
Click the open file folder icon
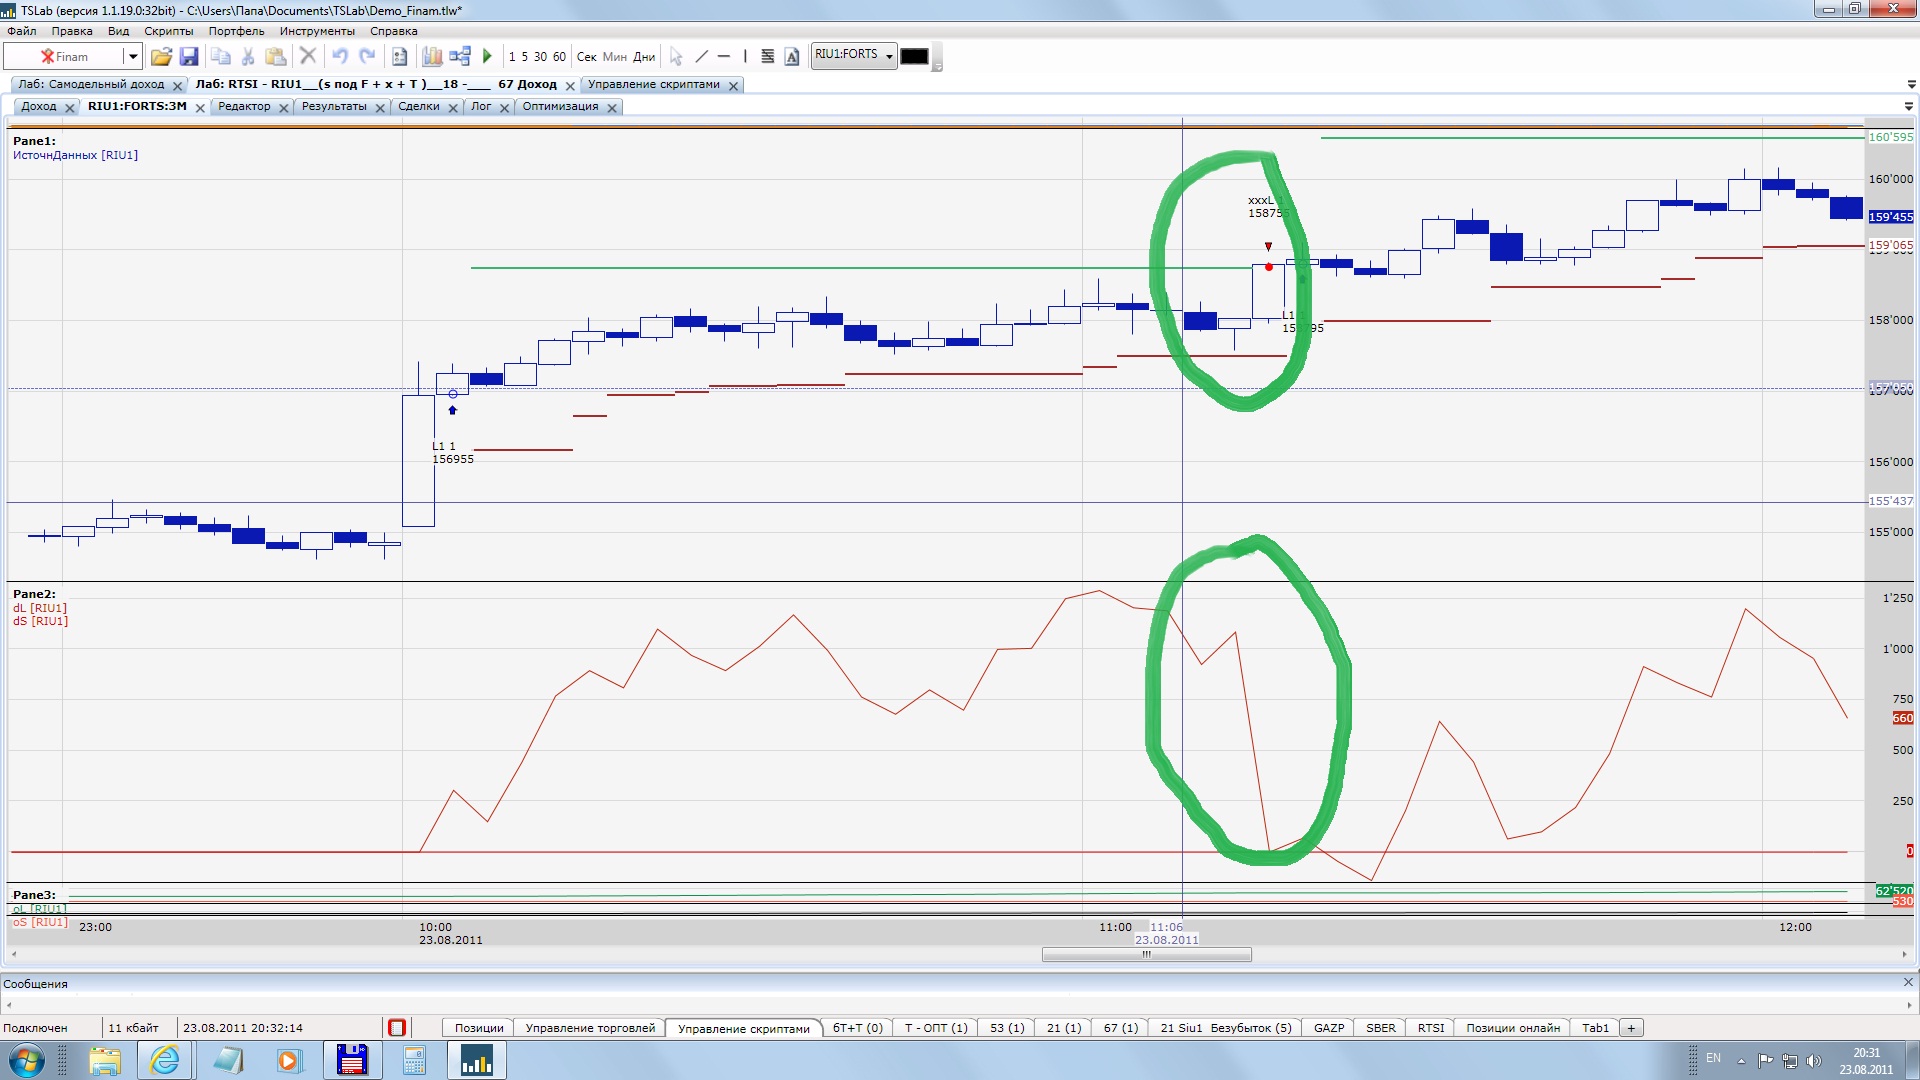pyautogui.click(x=161, y=57)
